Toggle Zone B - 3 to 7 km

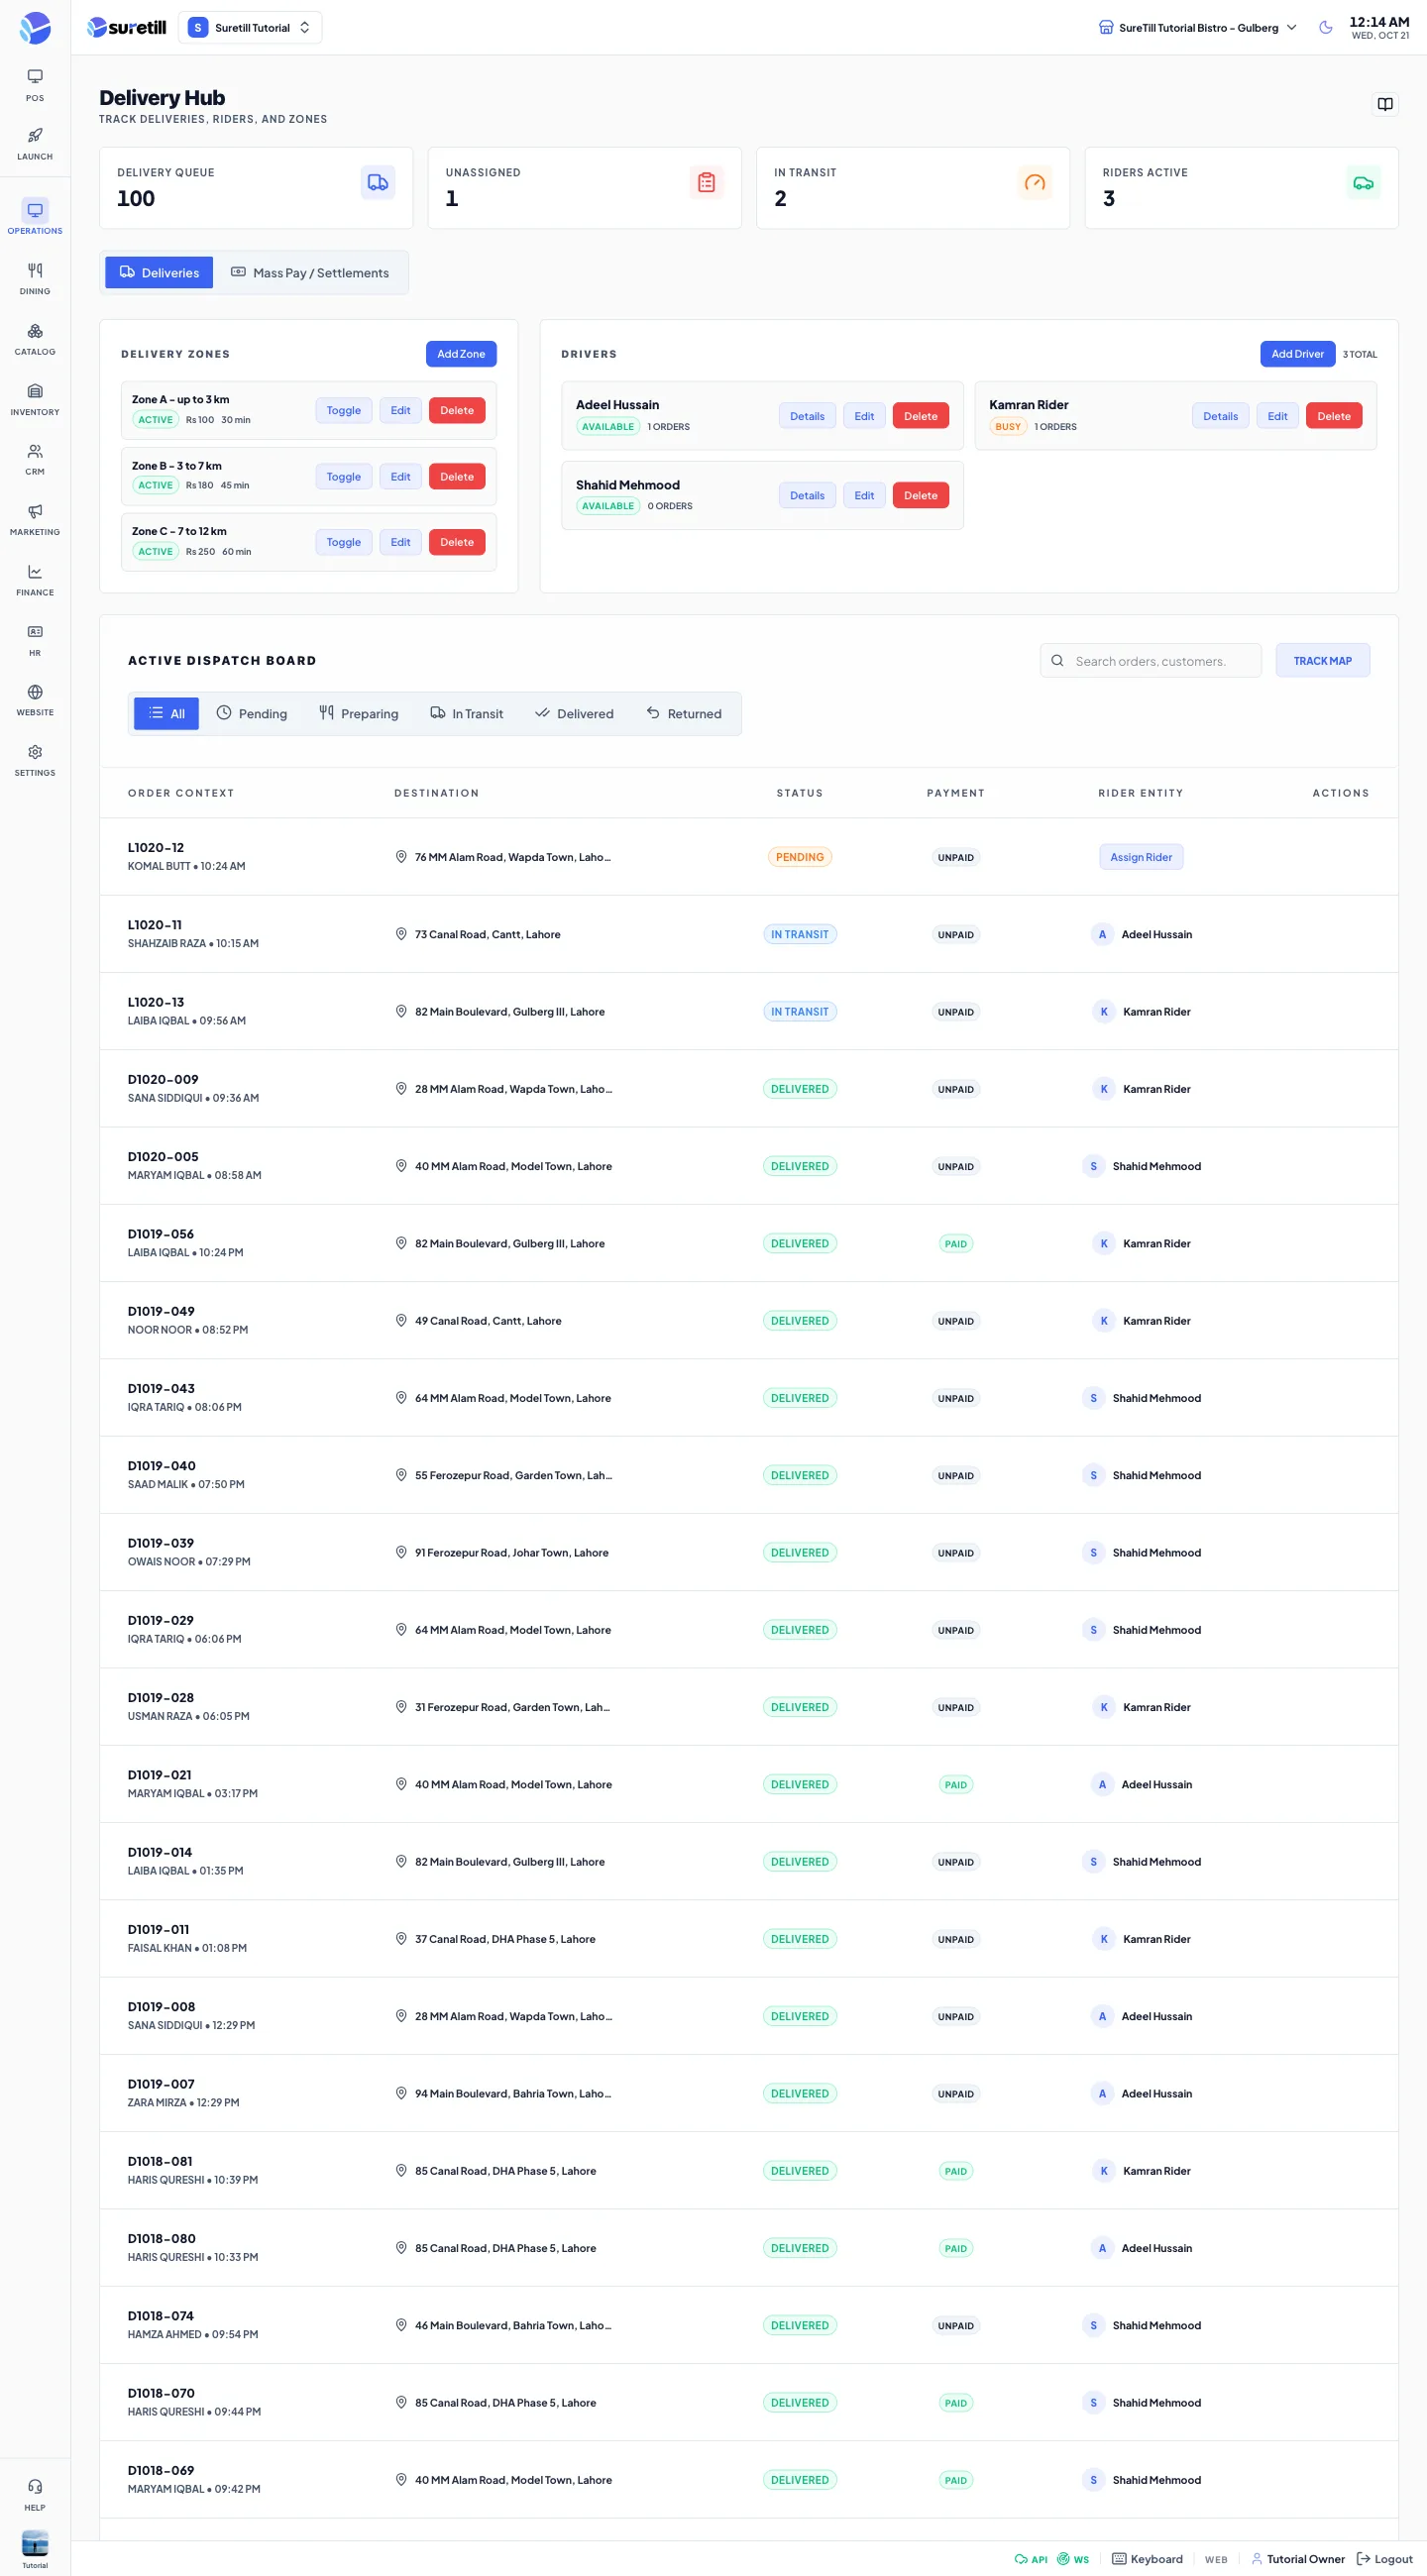[343, 477]
